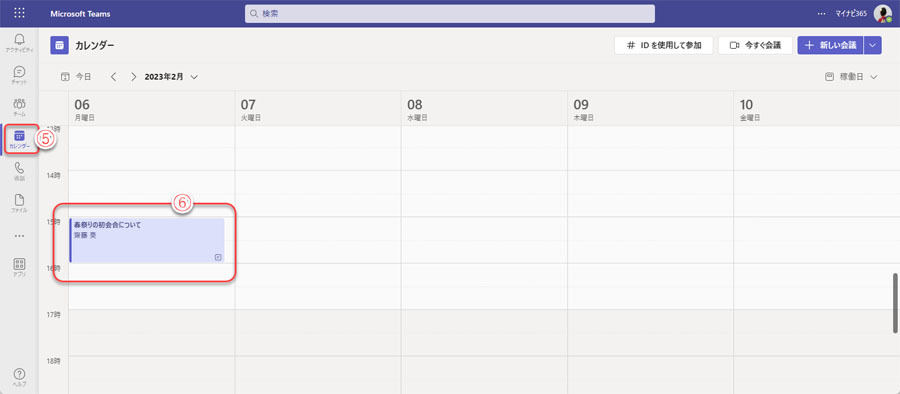The height and width of the screenshot is (394, 900).
Task: Open Chat in the left sidebar
Action: (20, 75)
